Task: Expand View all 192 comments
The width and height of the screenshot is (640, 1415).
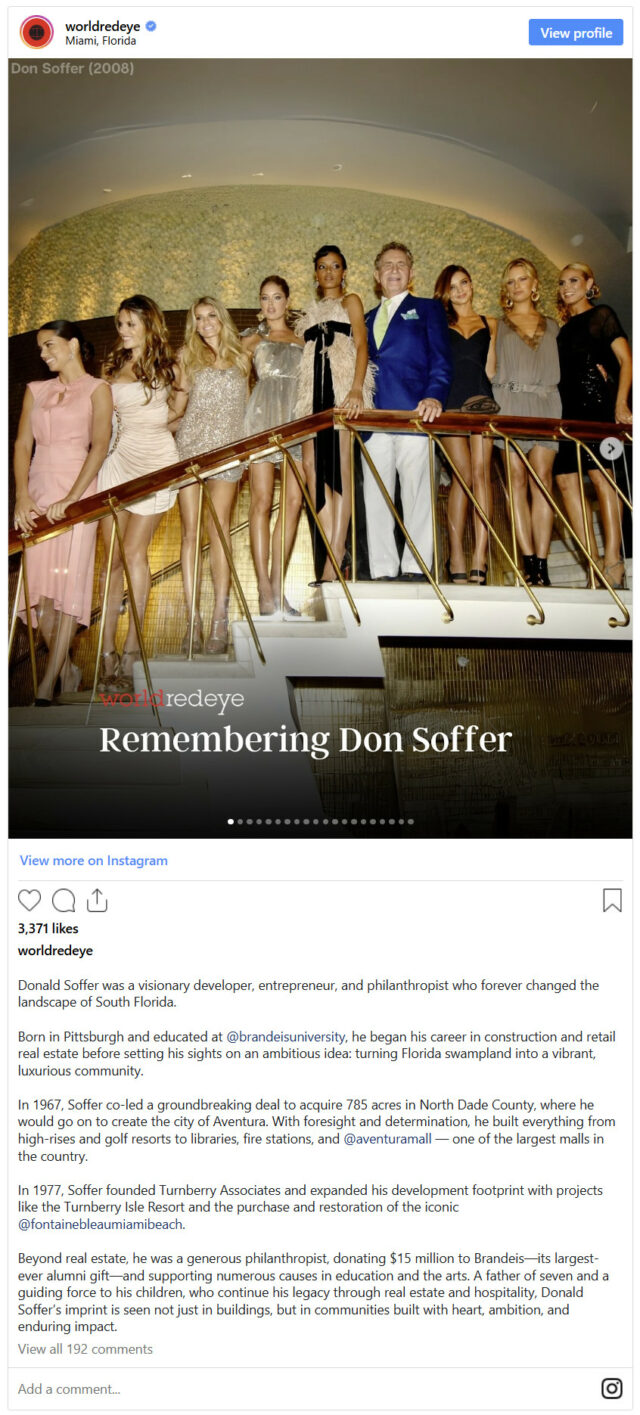Action: pyautogui.click(x=85, y=1349)
